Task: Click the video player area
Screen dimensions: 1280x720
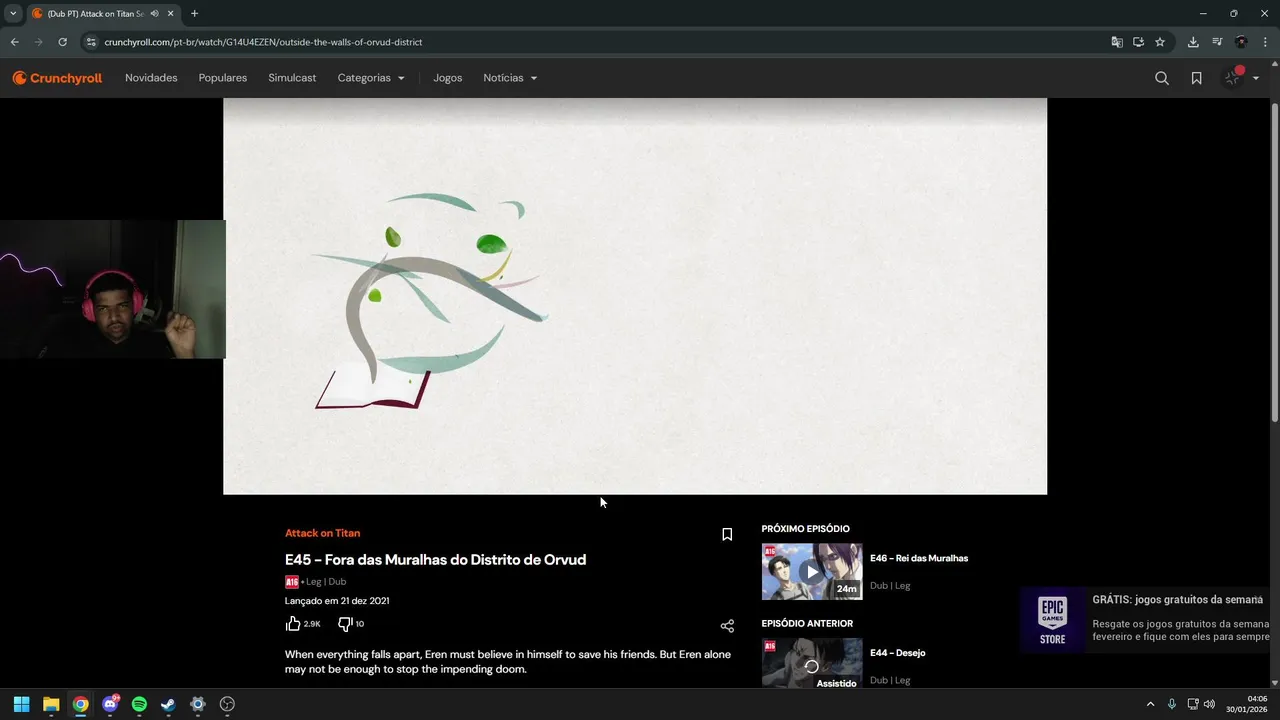Action: coord(635,296)
